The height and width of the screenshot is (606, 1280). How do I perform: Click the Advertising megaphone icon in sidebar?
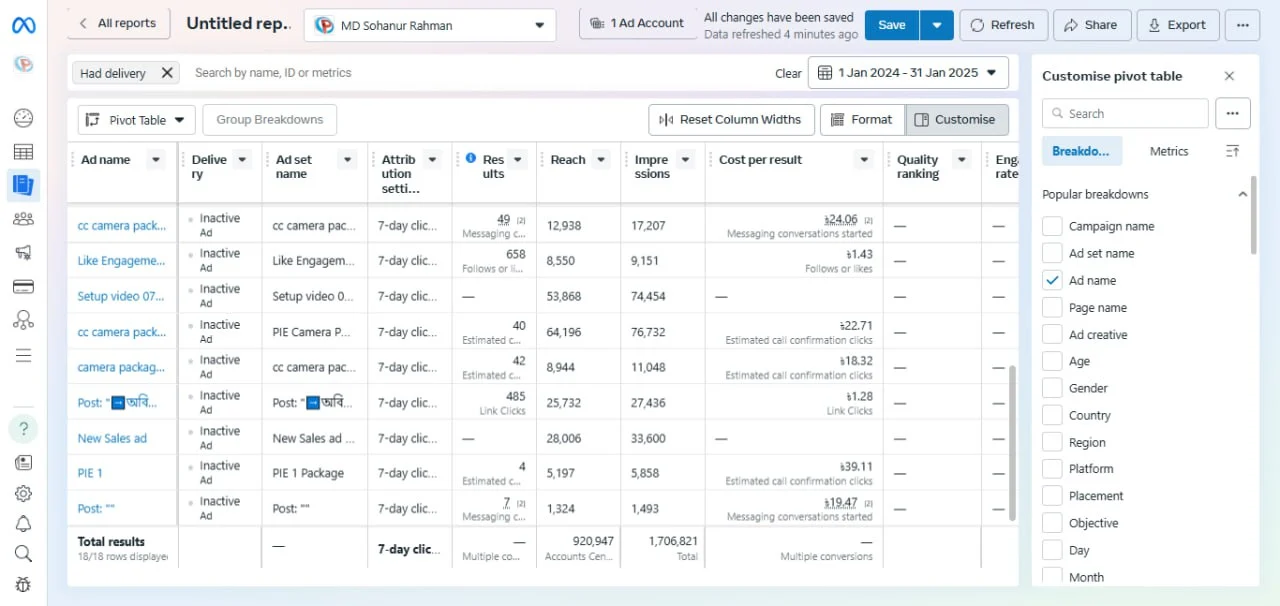[23, 252]
